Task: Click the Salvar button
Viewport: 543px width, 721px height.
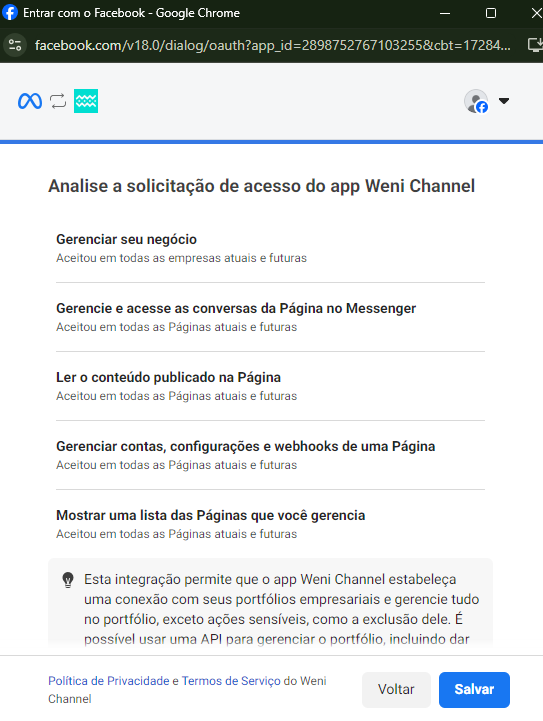Action: point(474,689)
